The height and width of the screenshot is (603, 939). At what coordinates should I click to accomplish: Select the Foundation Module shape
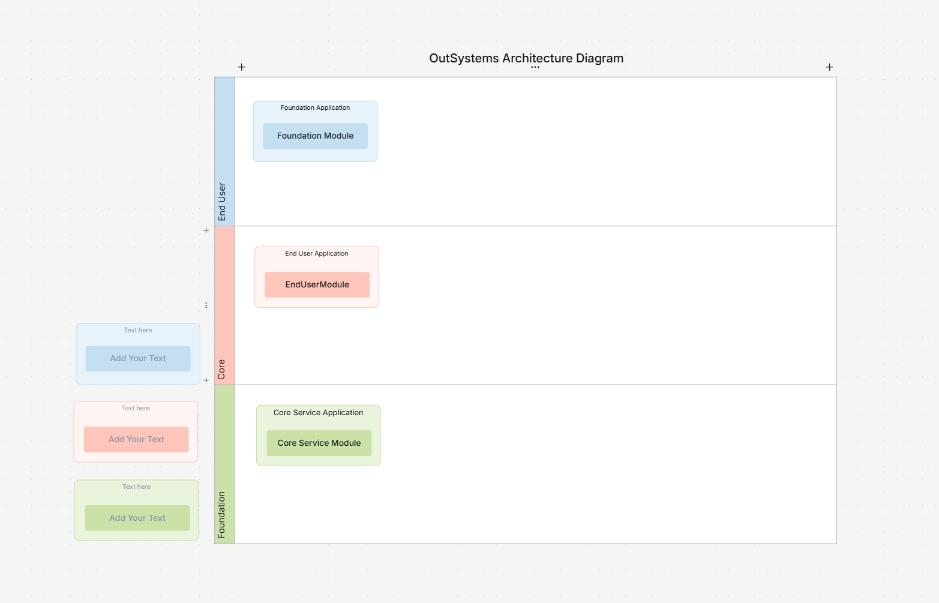315,135
